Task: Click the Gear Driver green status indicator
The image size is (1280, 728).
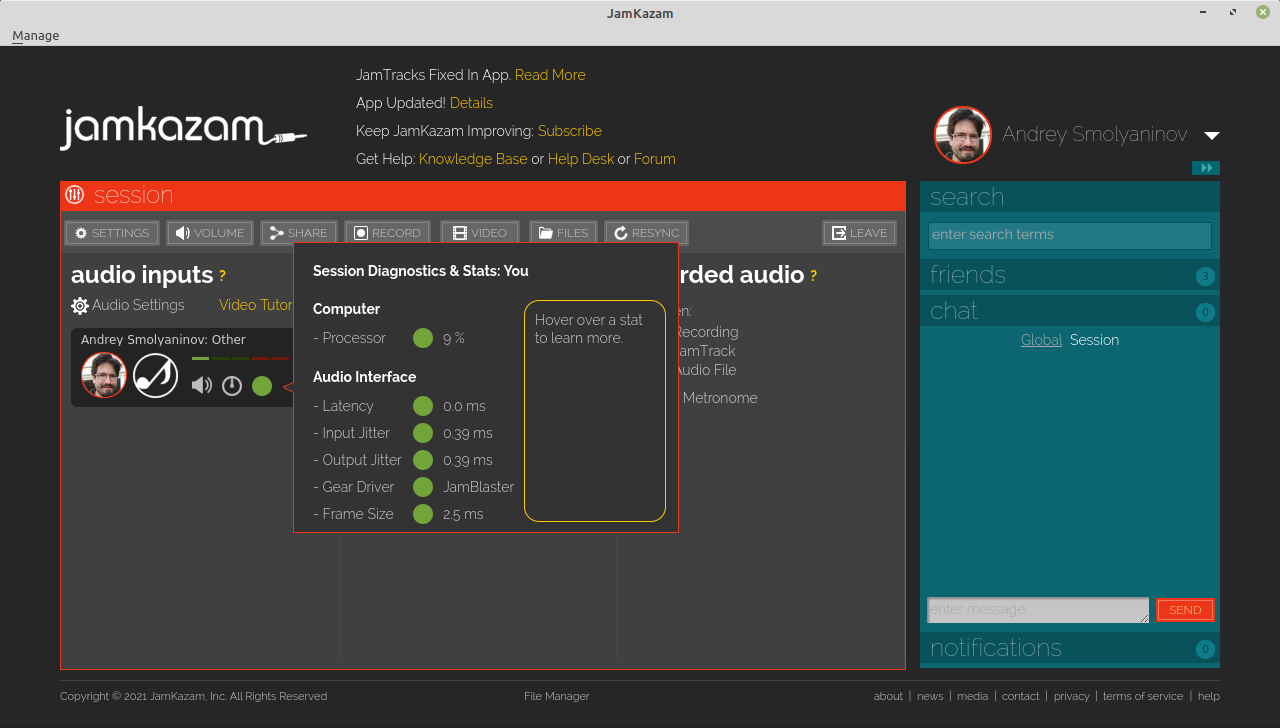Action: pyautogui.click(x=423, y=487)
